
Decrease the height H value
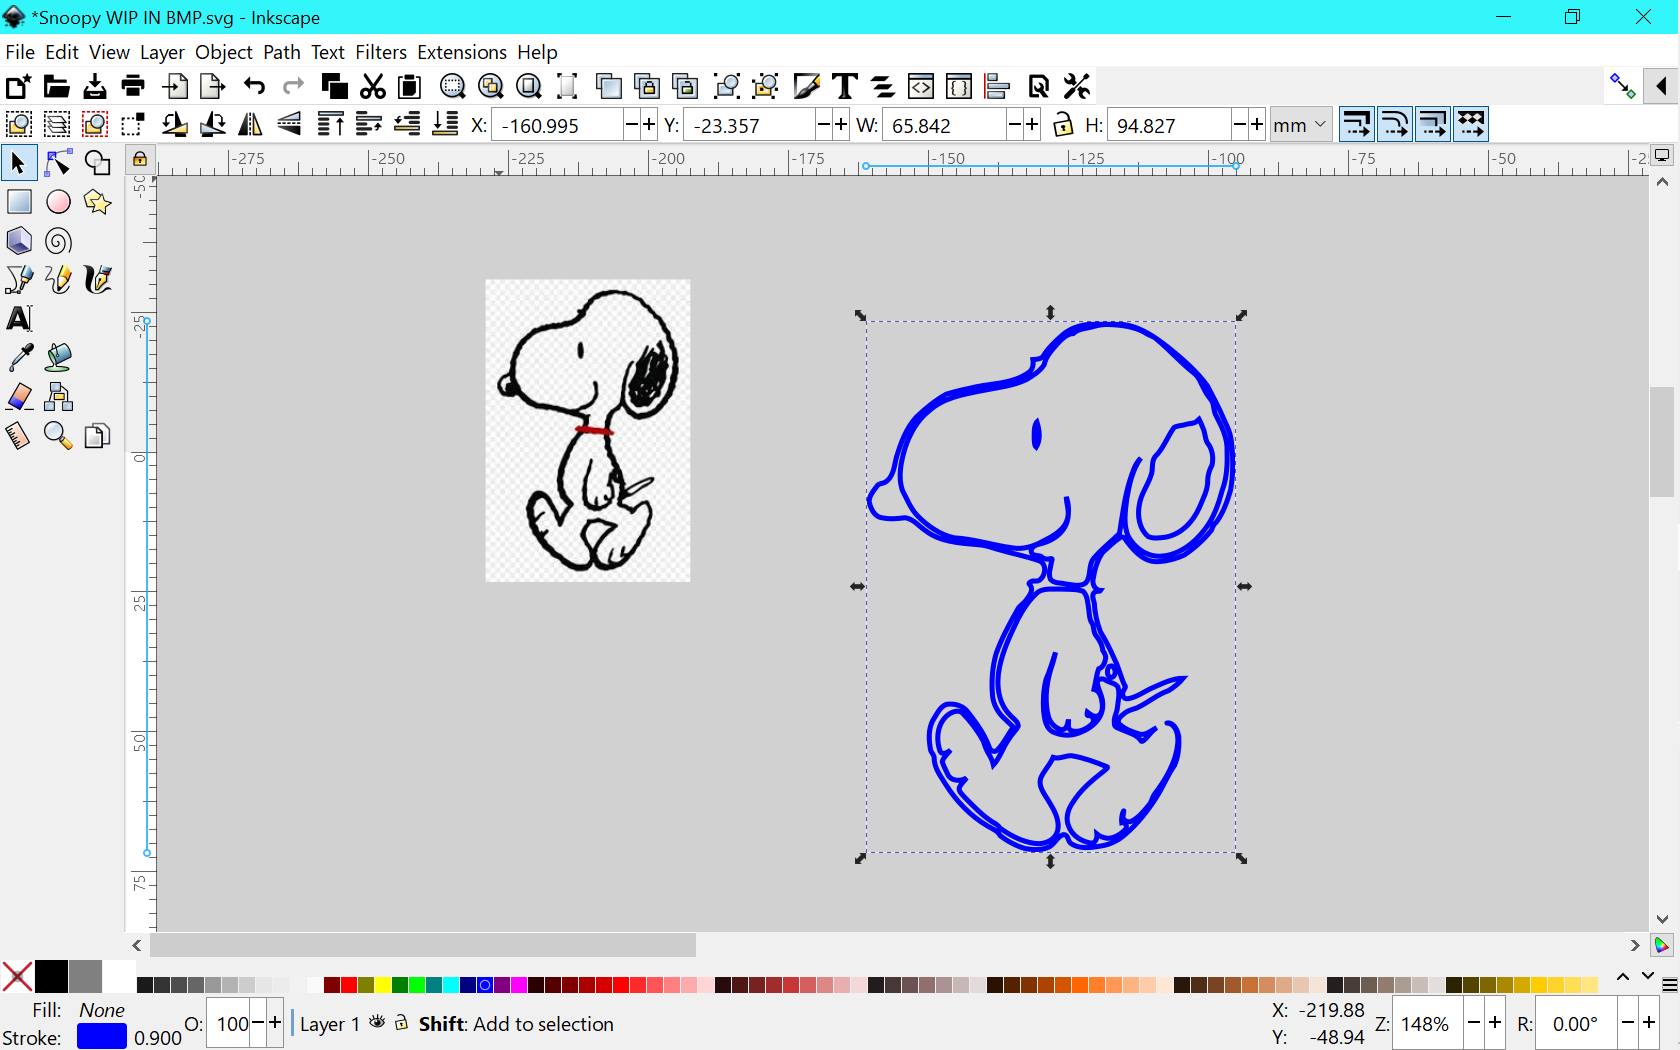pos(1239,125)
